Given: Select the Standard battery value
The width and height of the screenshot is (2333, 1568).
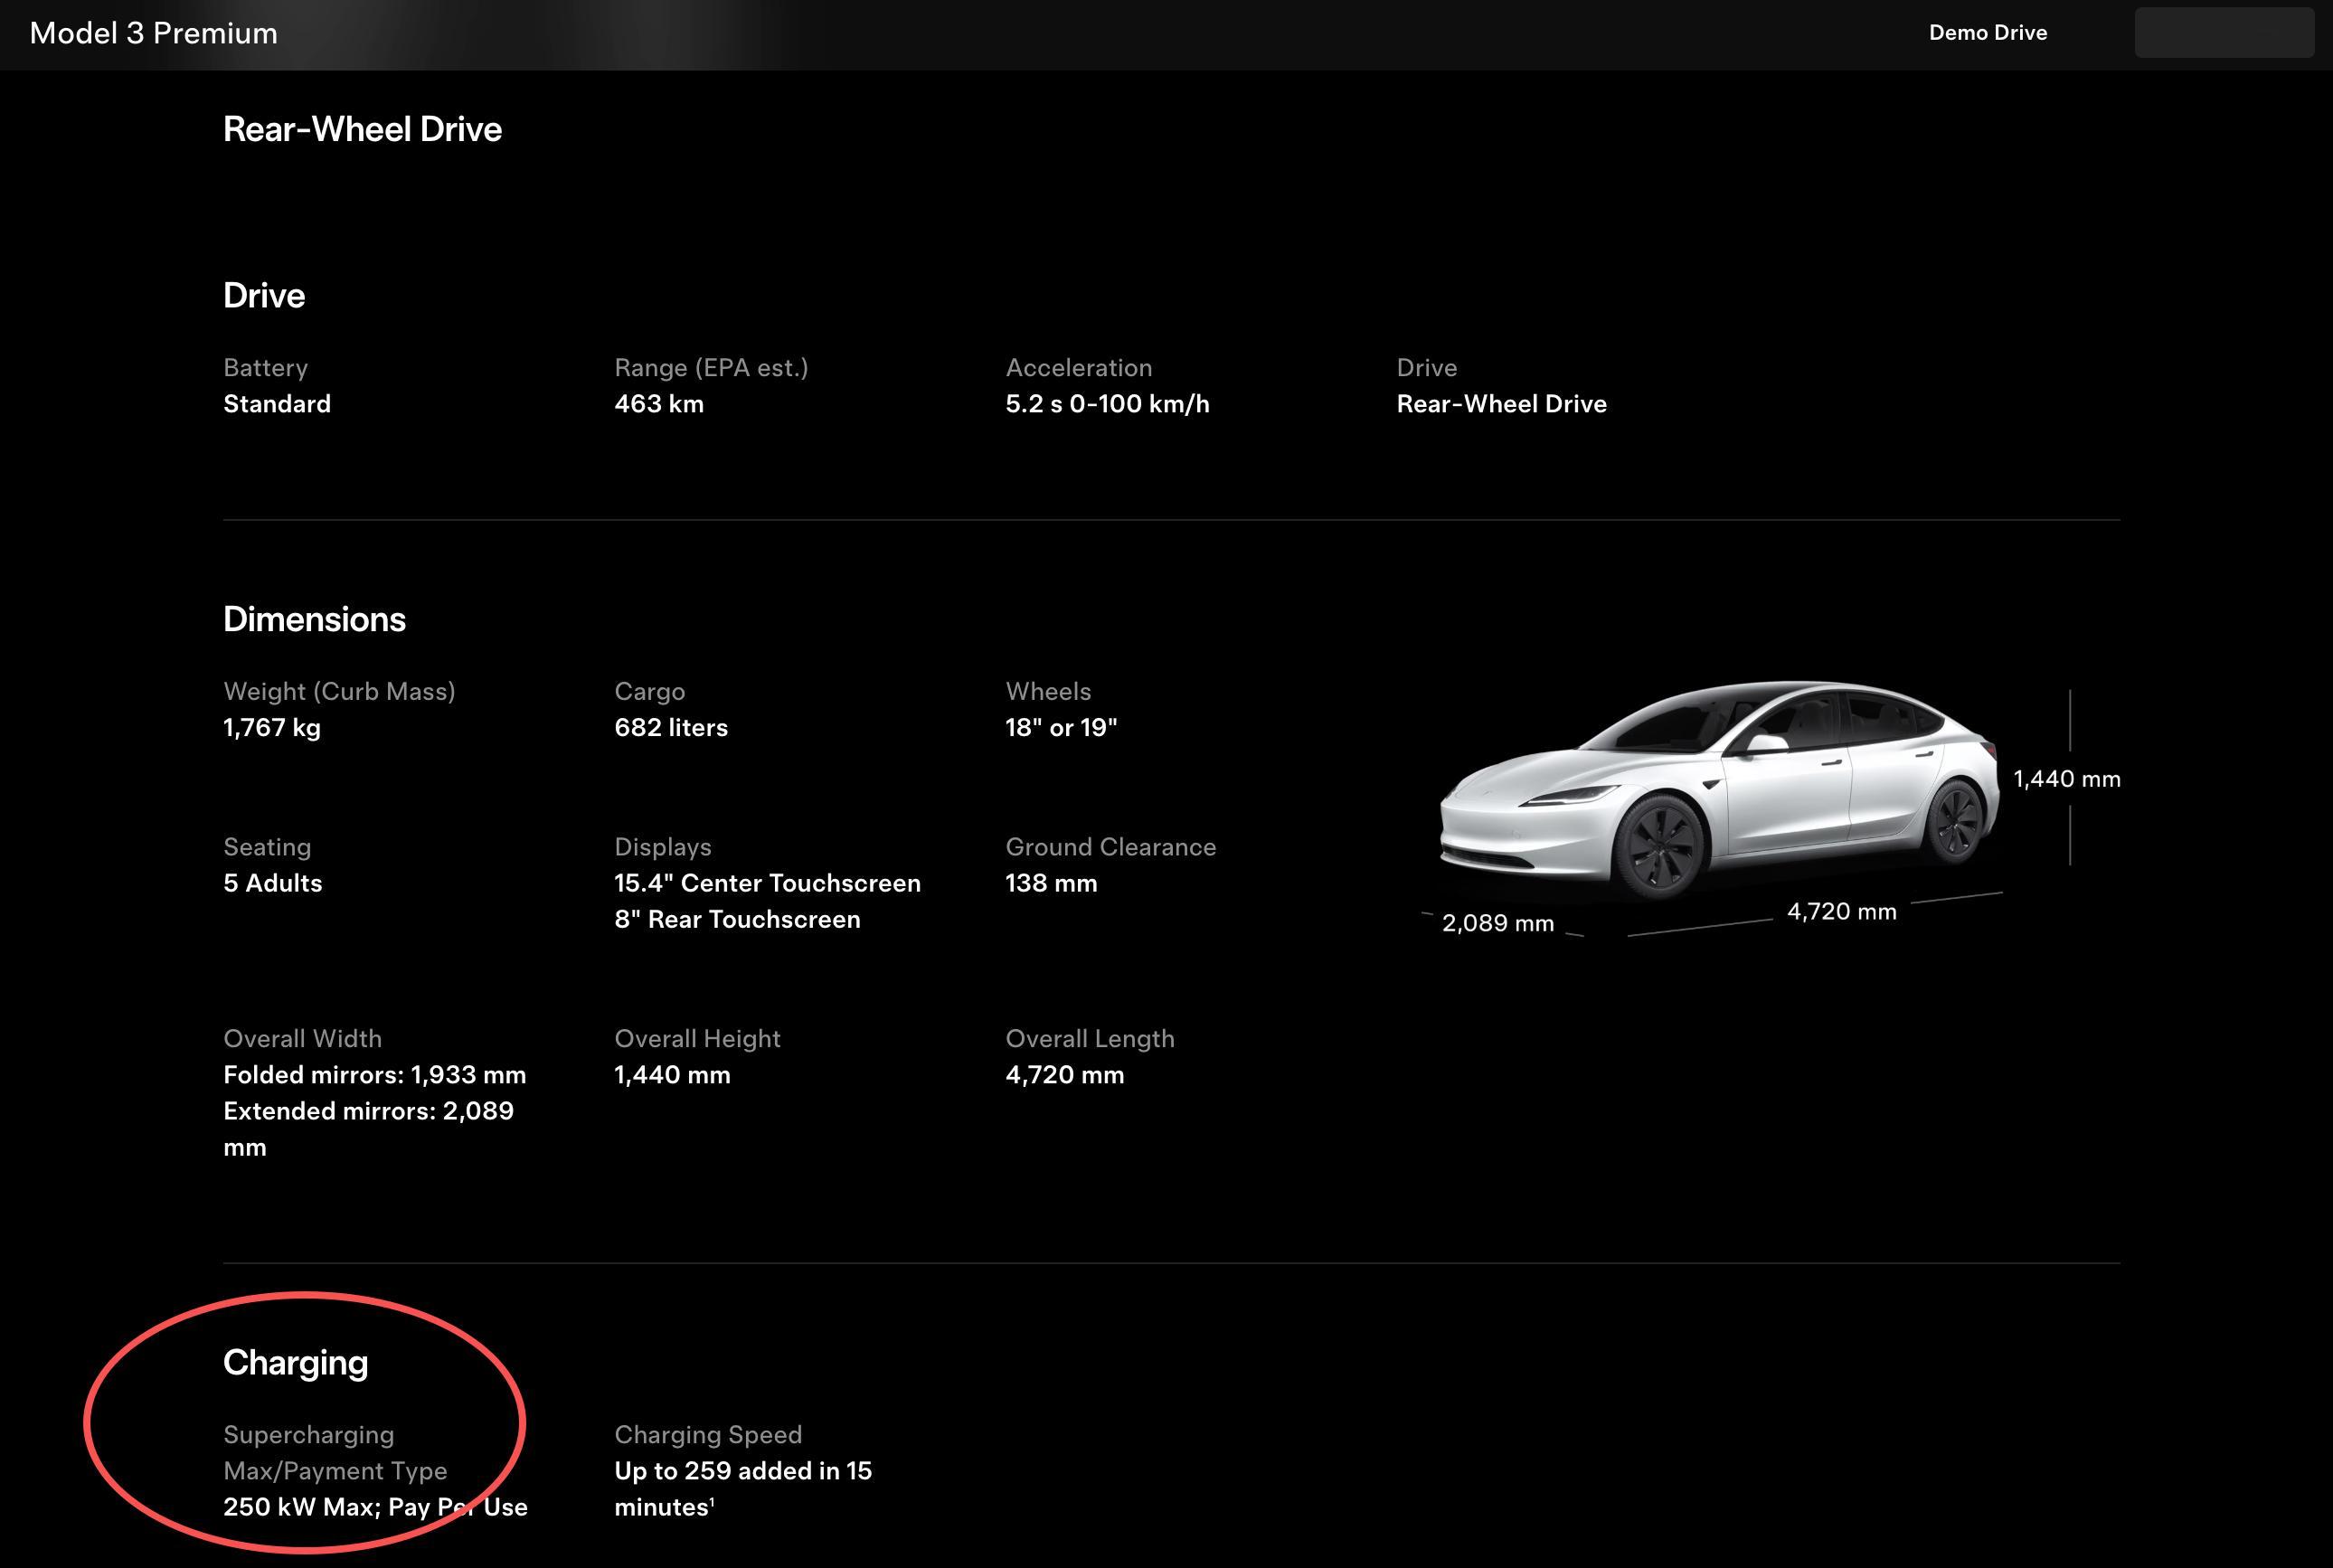Looking at the screenshot, I should 277,404.
